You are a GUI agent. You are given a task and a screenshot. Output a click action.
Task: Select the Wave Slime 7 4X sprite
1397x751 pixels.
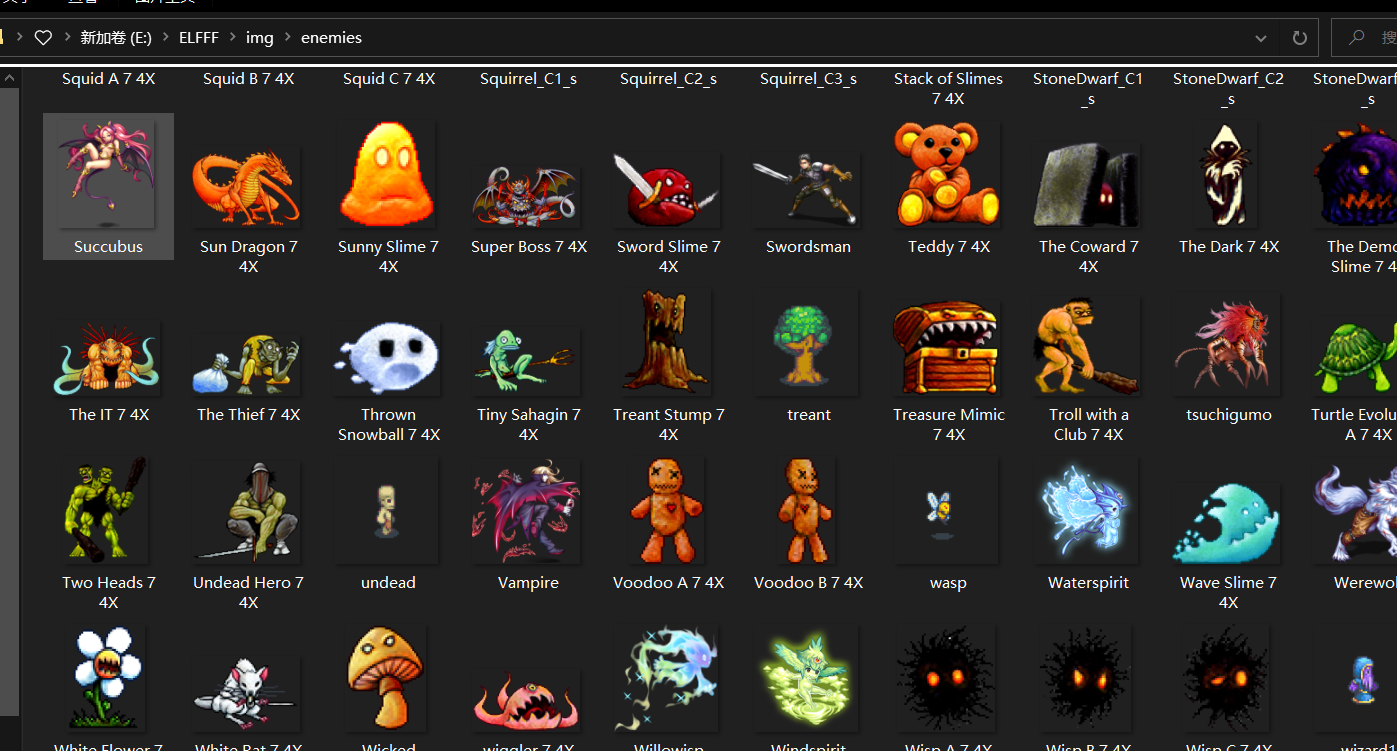[1228, 522]
